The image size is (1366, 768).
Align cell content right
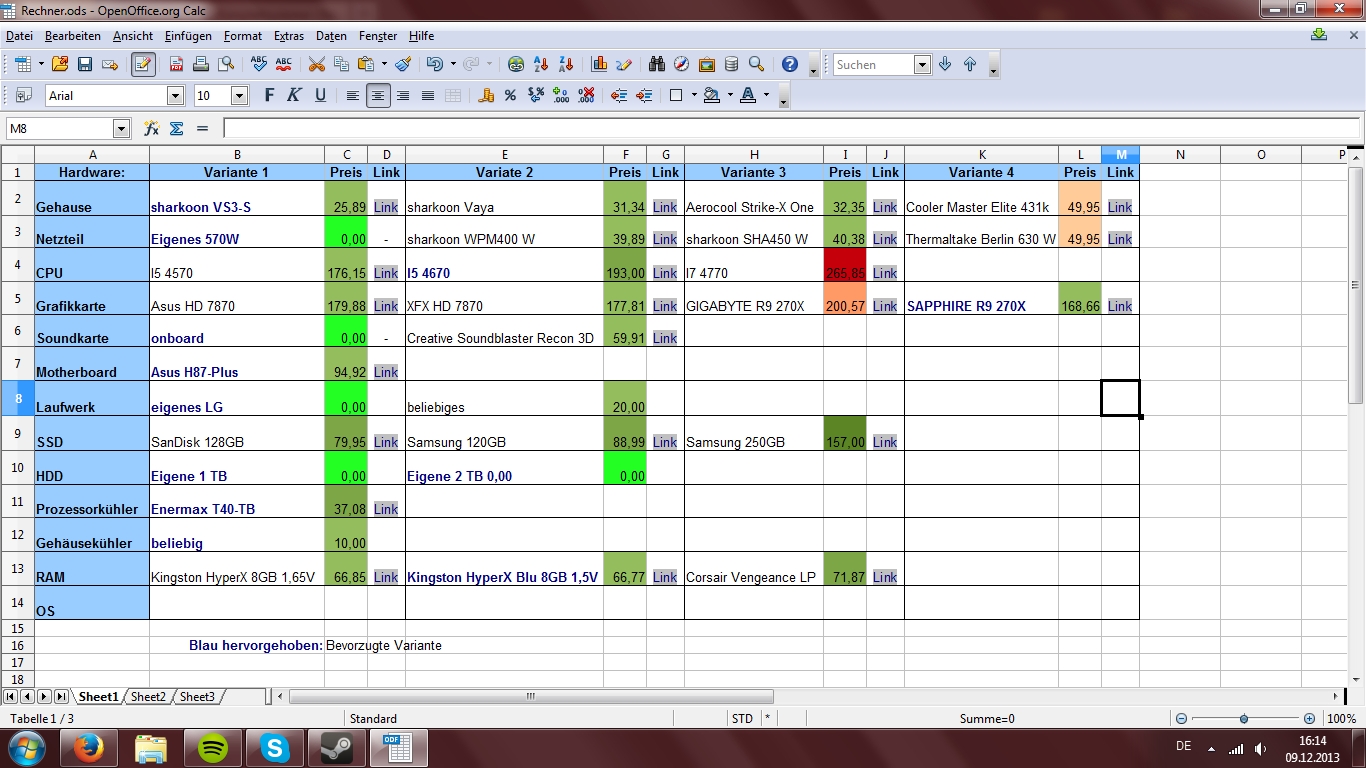[403, 96]
